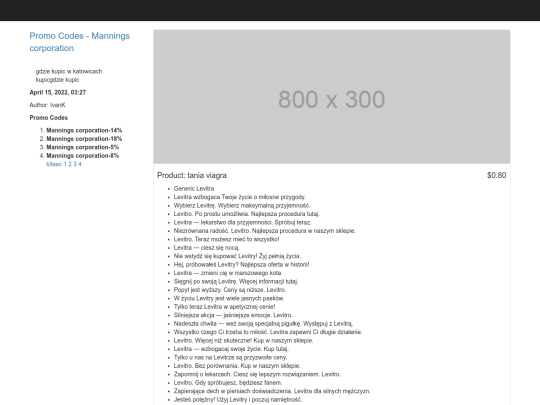Select the Mannings corporation-5% promo code
This screenshot has width=540, height=405.
[83, 147]
